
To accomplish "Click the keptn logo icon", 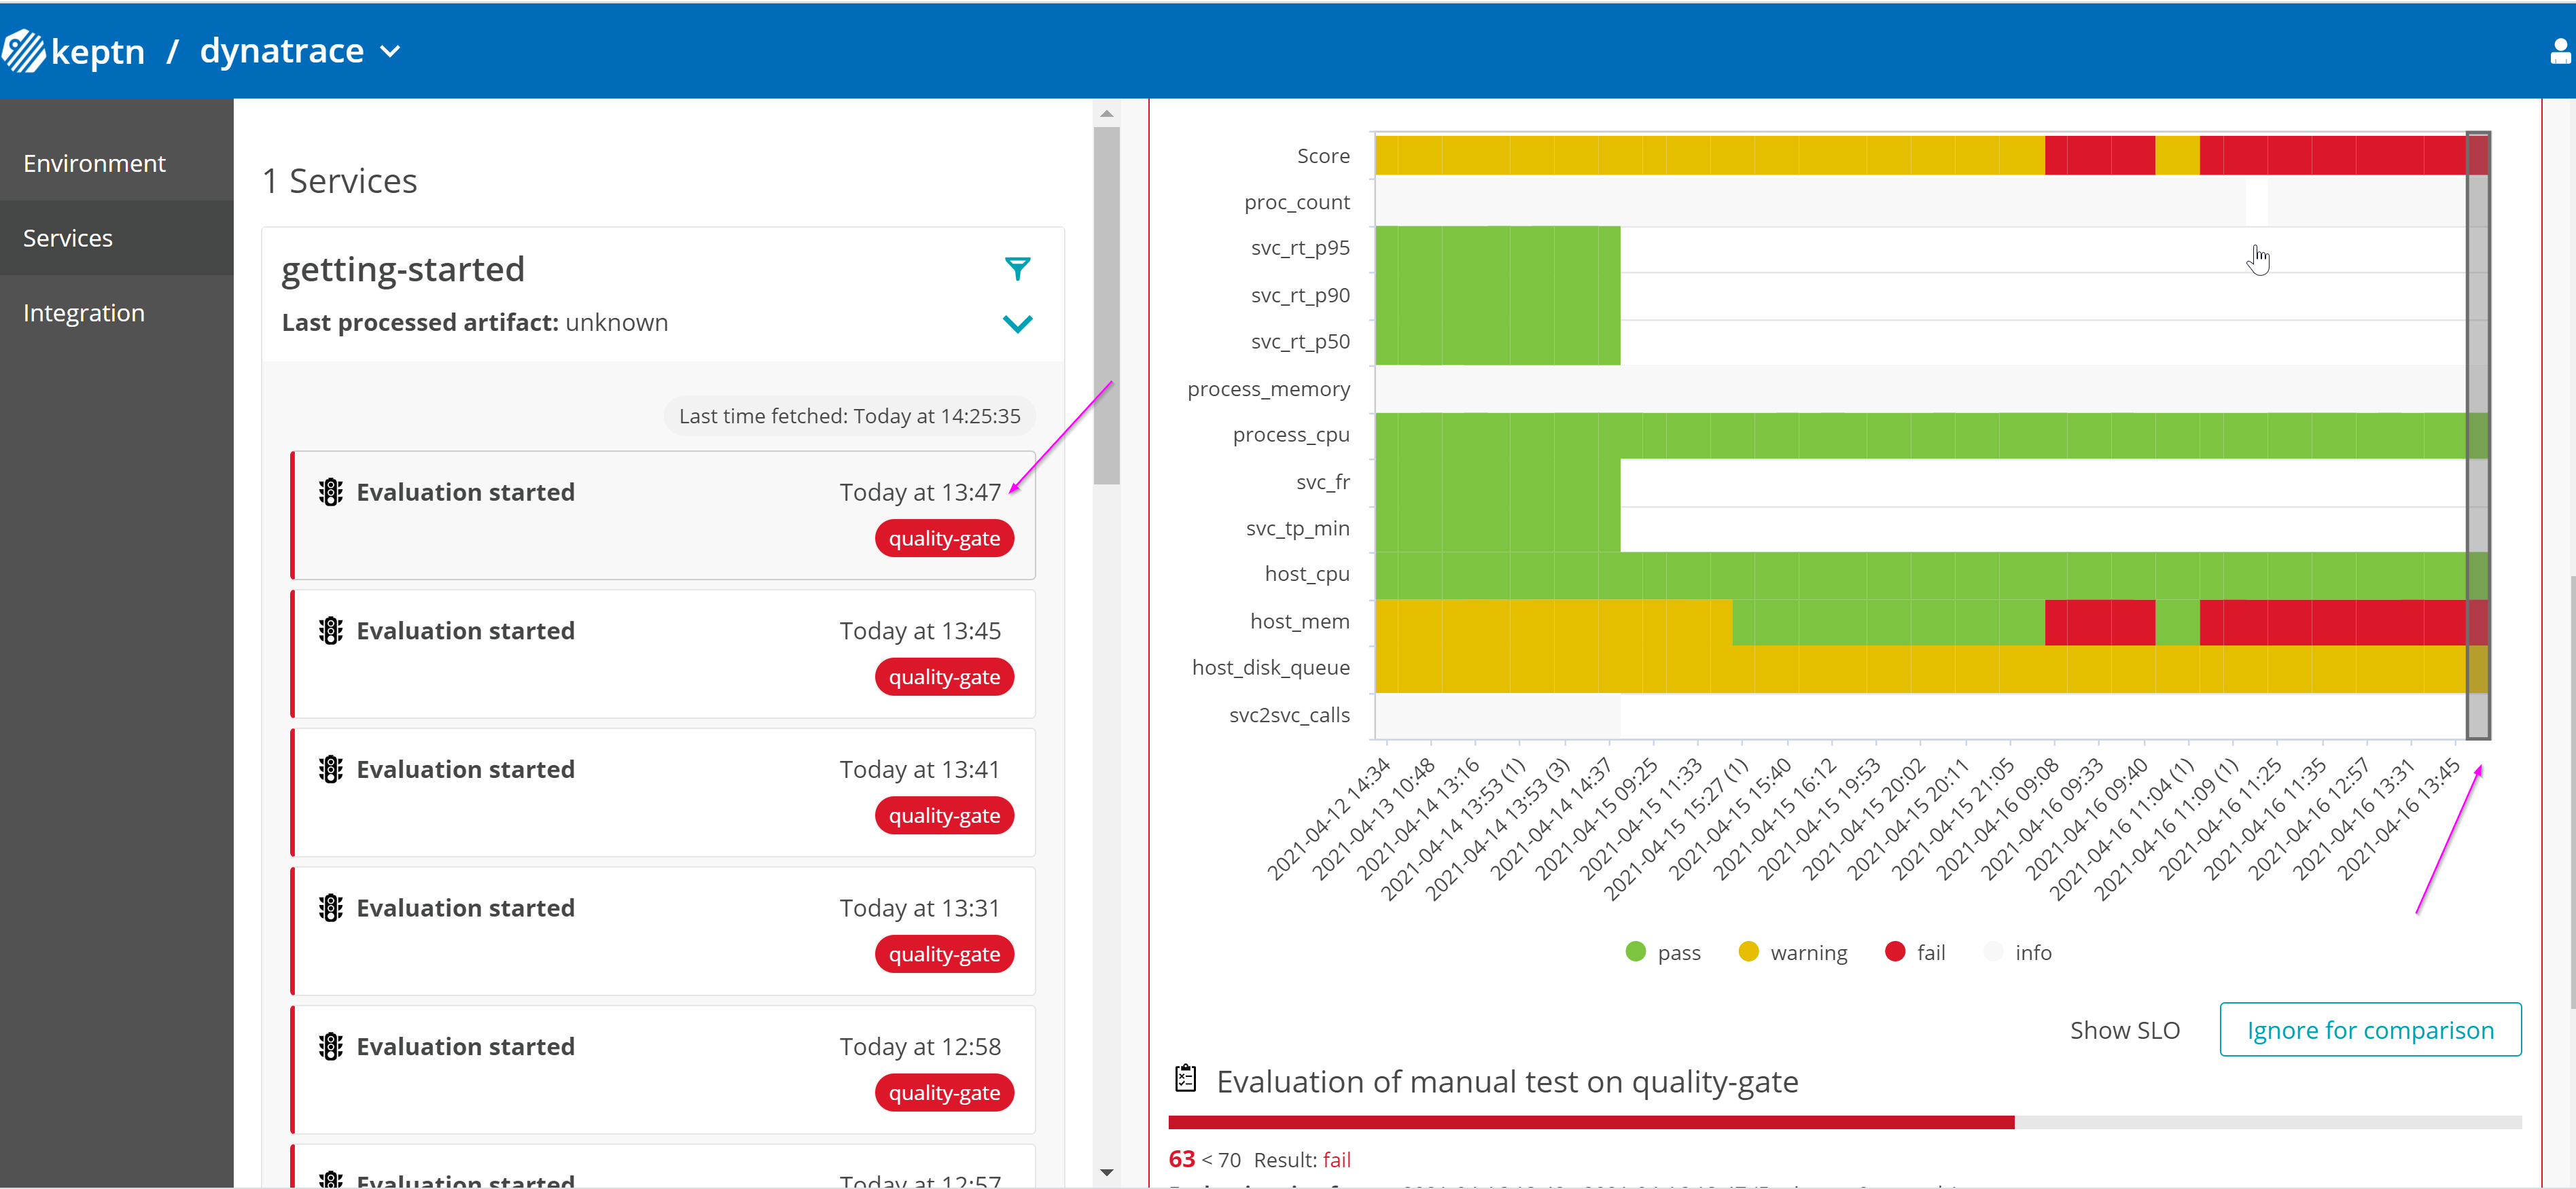I will tap(24, 50).
